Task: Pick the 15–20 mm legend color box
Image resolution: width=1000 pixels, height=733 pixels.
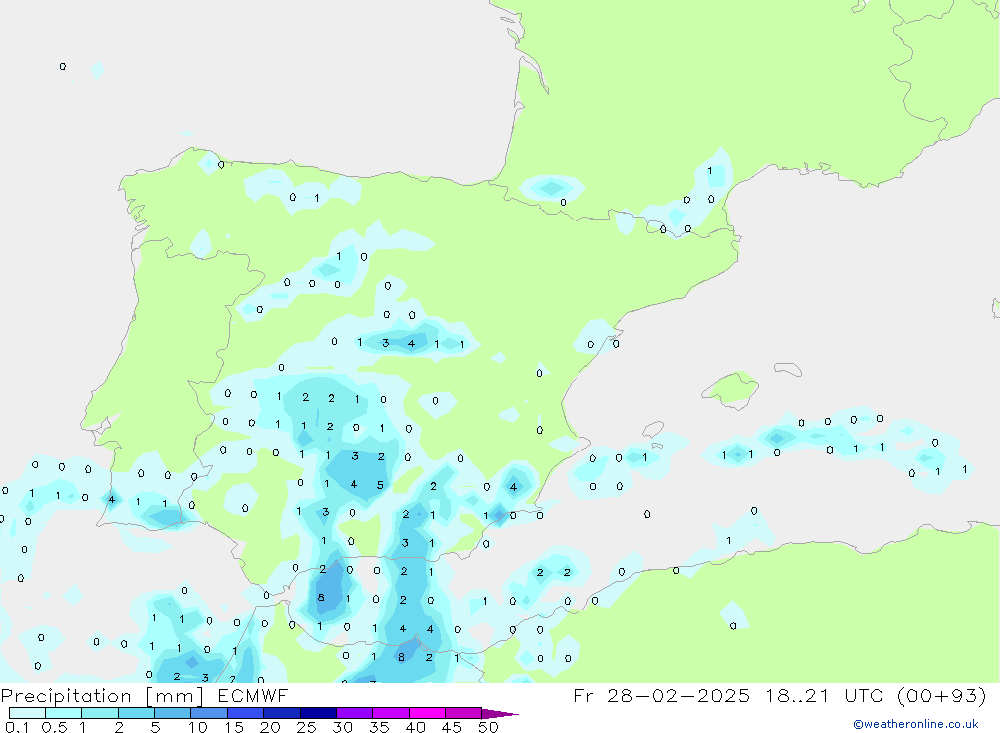Action: click(246, 713)
